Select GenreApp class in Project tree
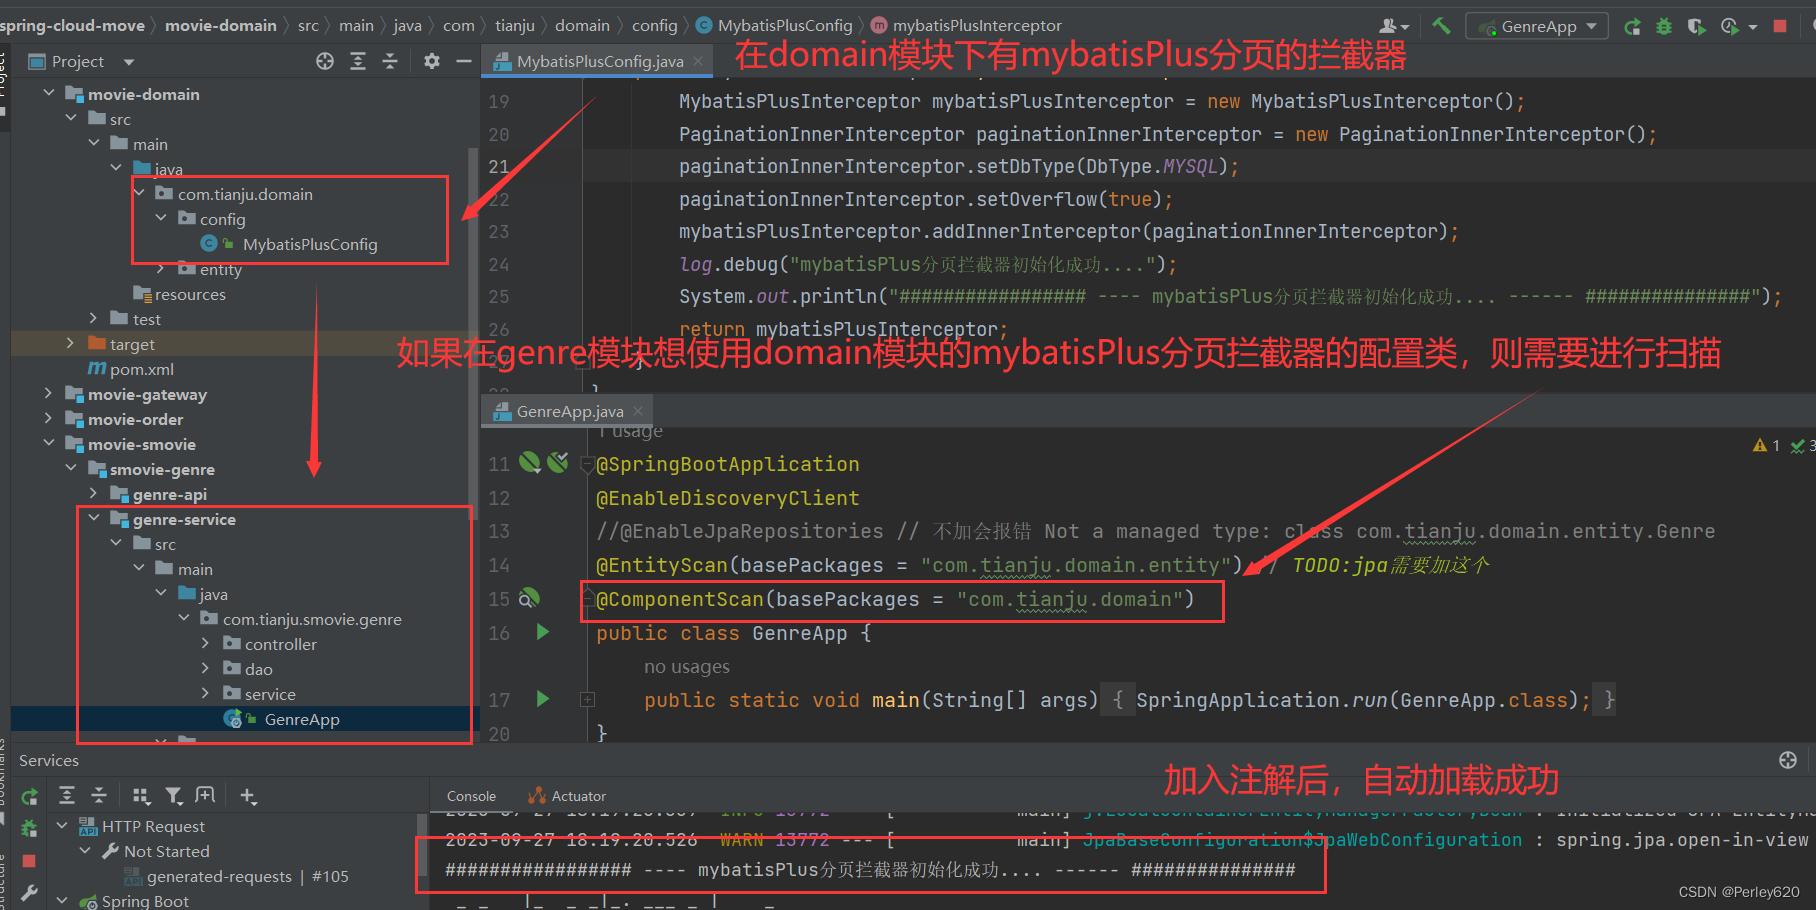The image size is (1816, 910). coord(302,719)
